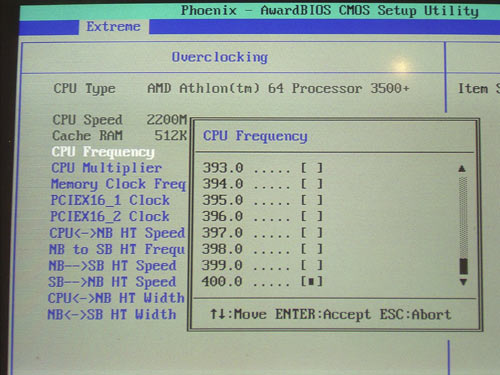The image size is (500, 375).
Task: Select the 399.0 frequency option
Action: 262,265
